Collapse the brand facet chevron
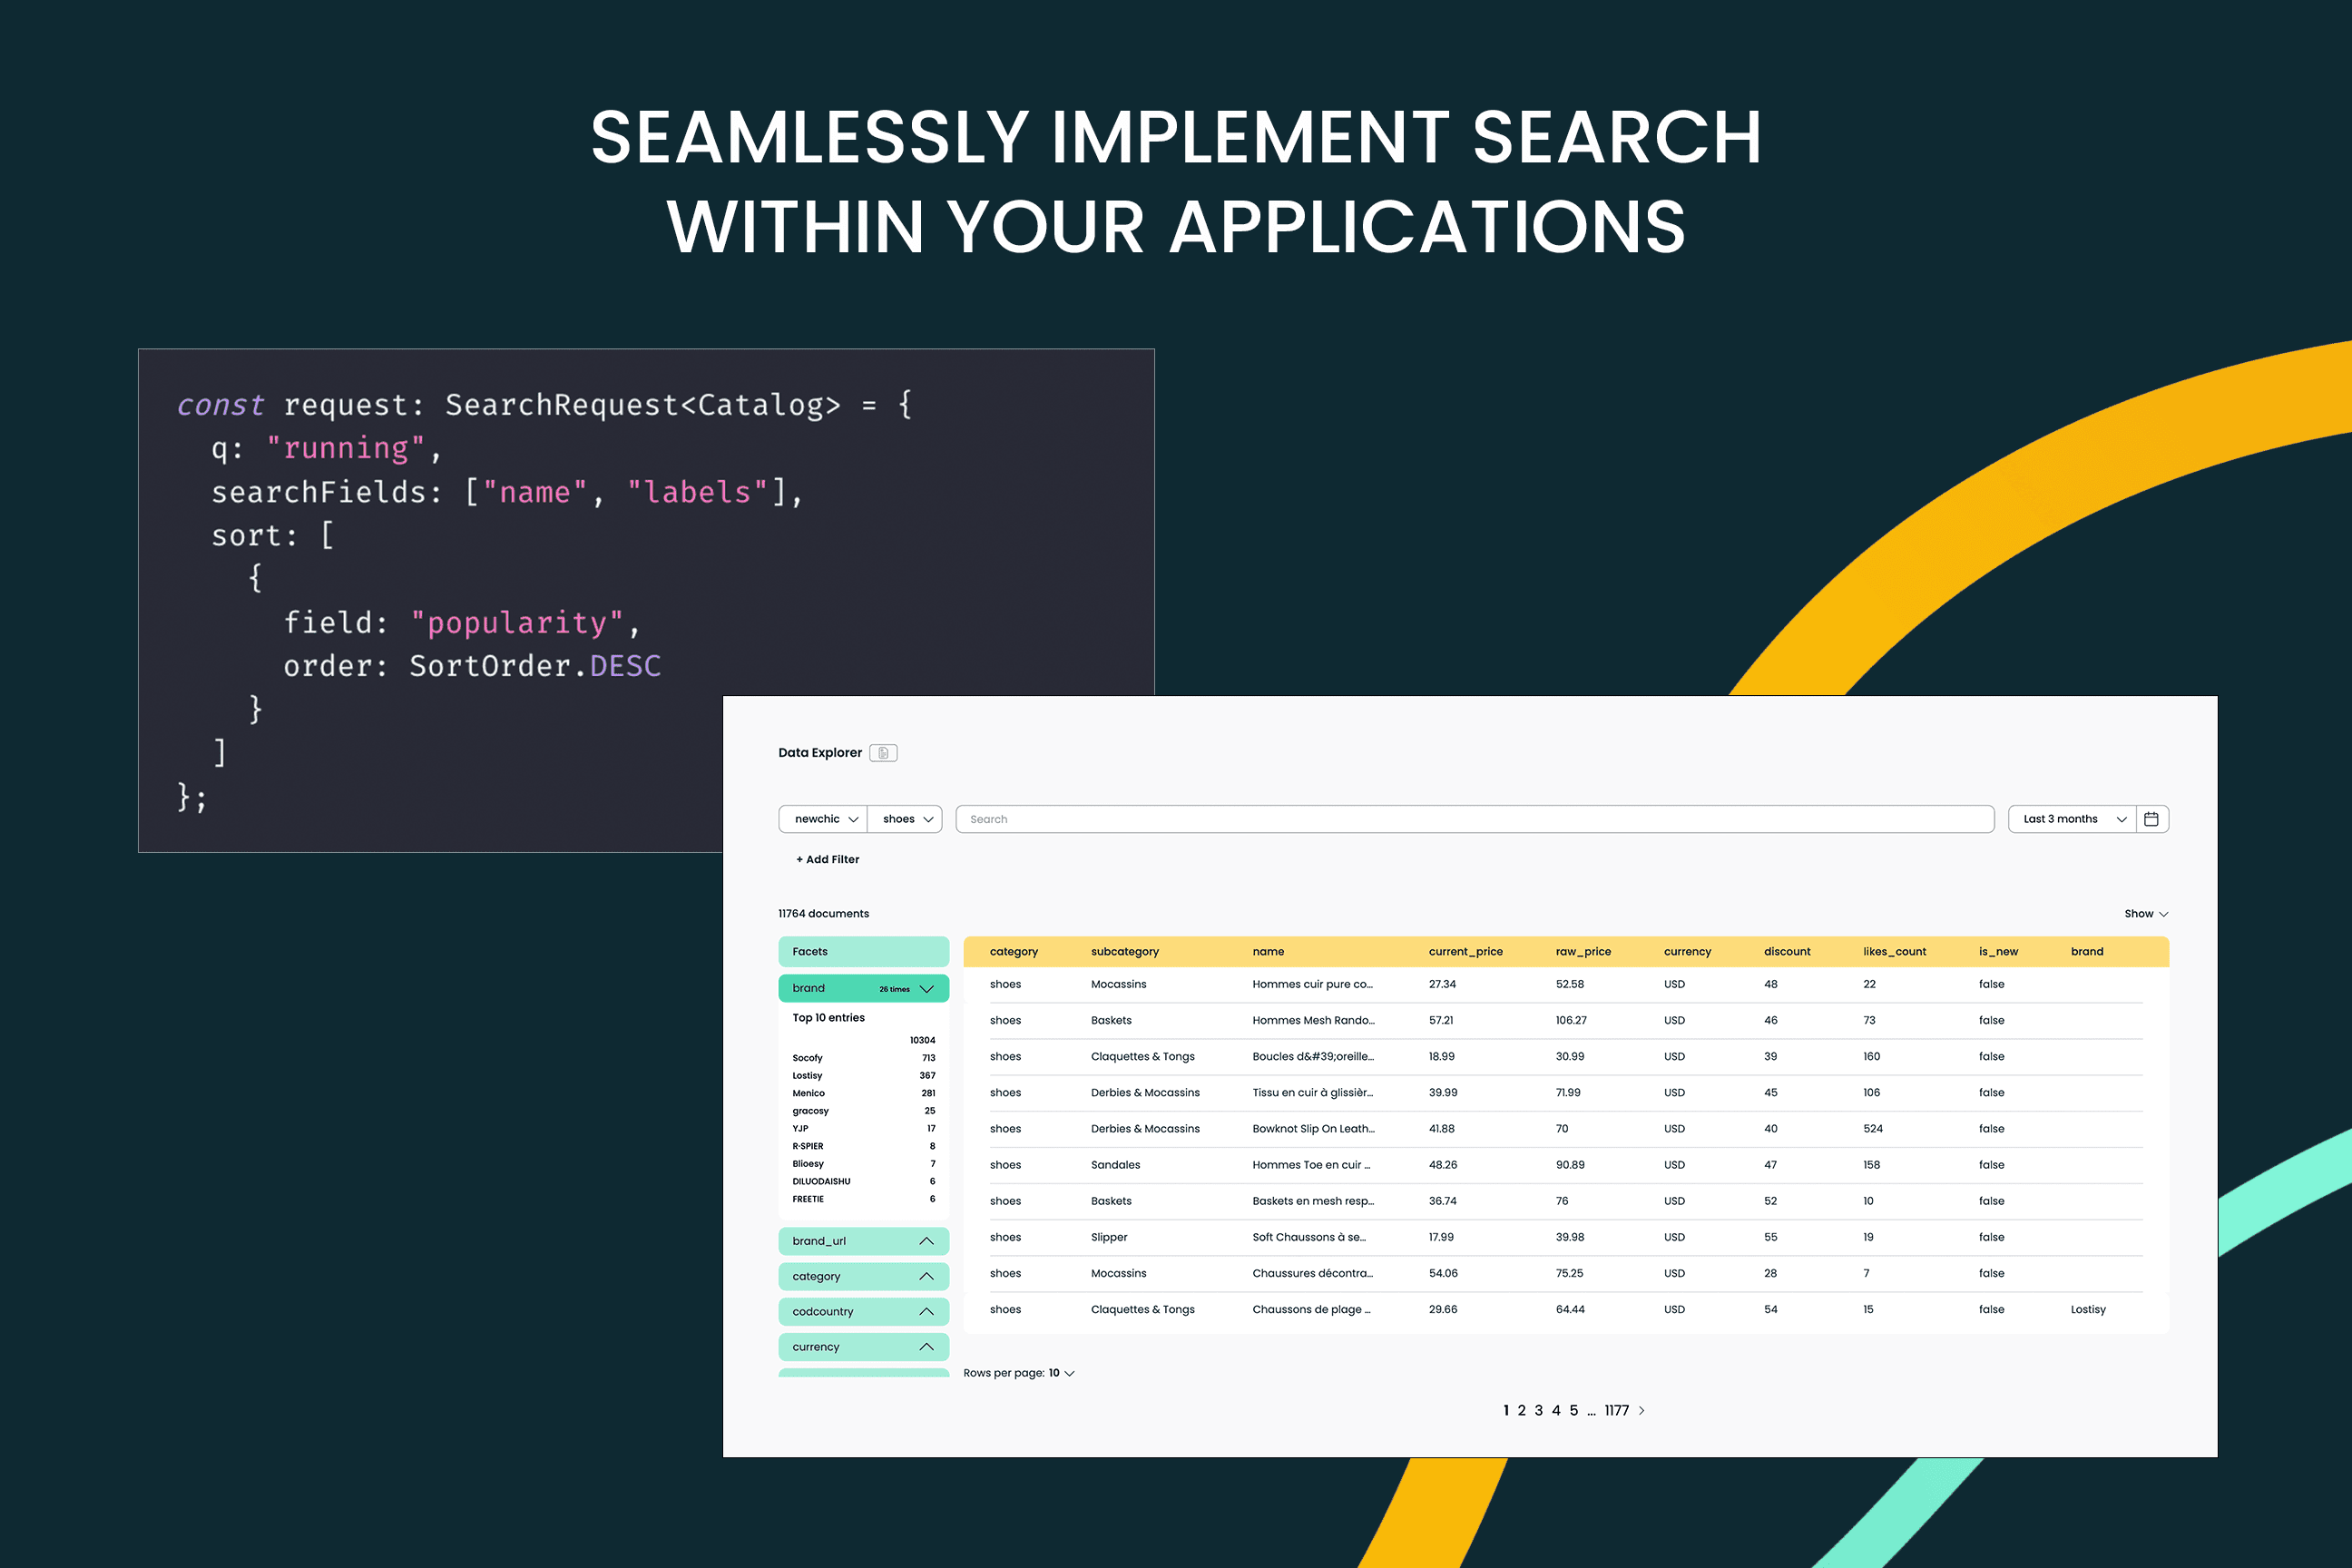 click(926, 988)
